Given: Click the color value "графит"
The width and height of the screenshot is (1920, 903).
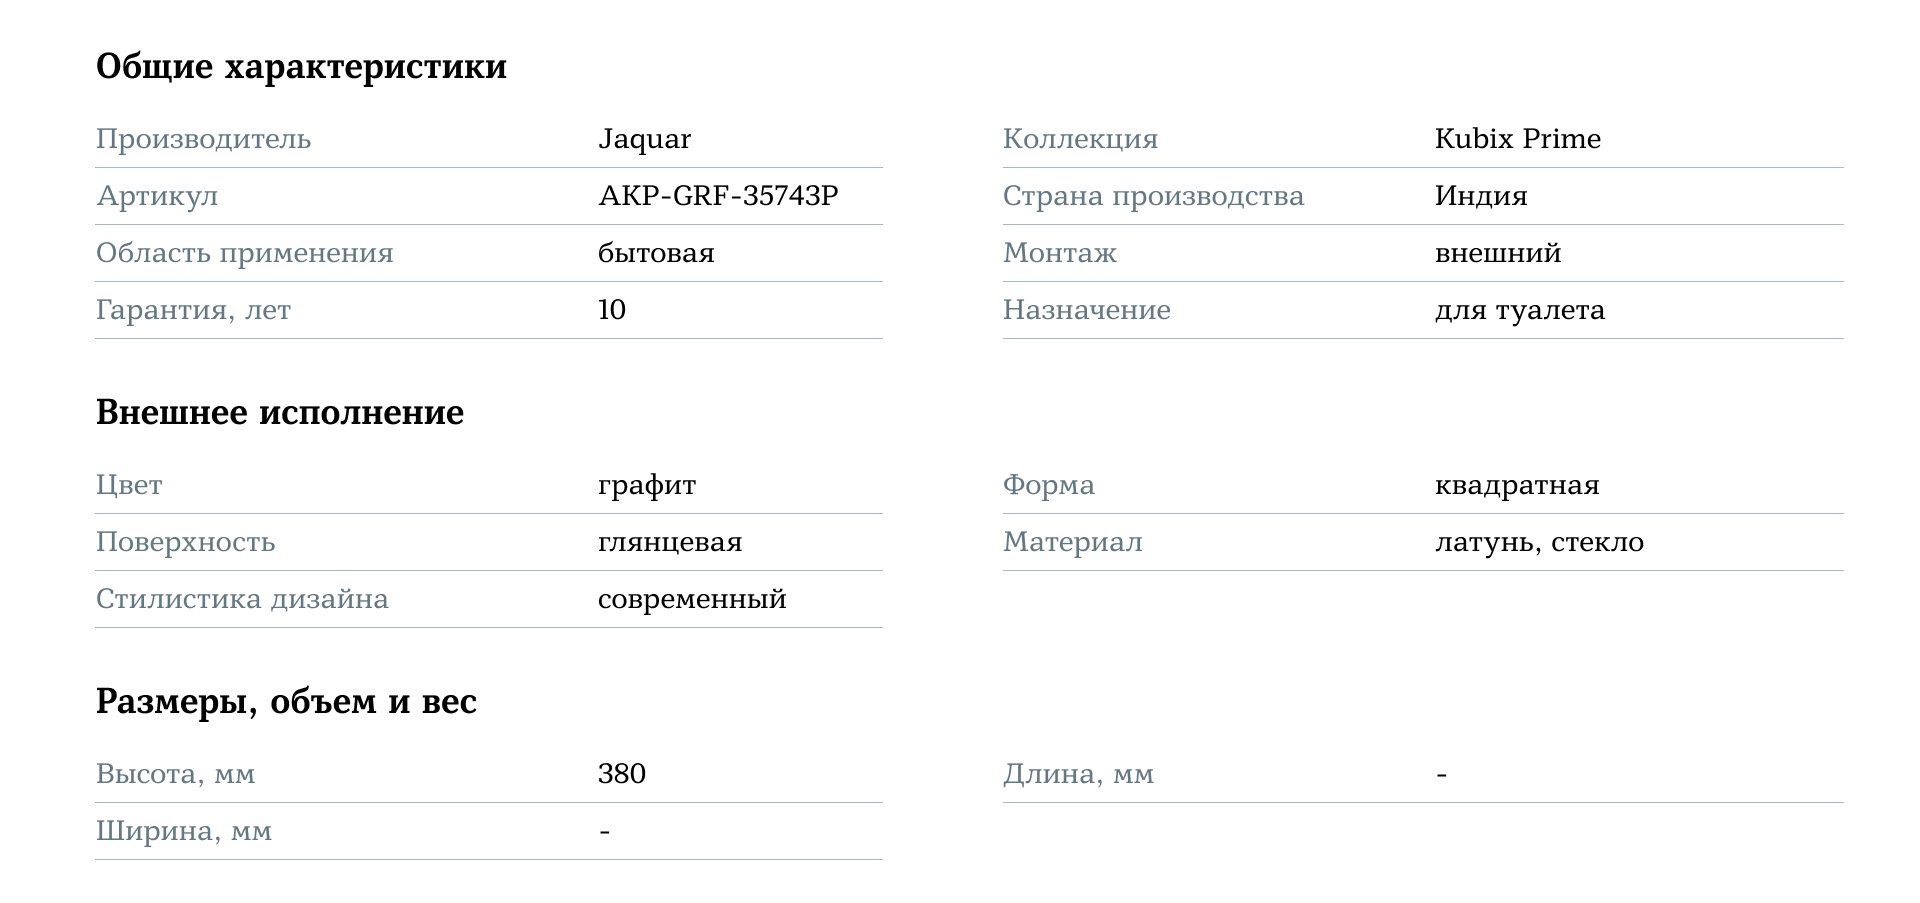Looking at the screenshot, I should [x=646, y=485].
